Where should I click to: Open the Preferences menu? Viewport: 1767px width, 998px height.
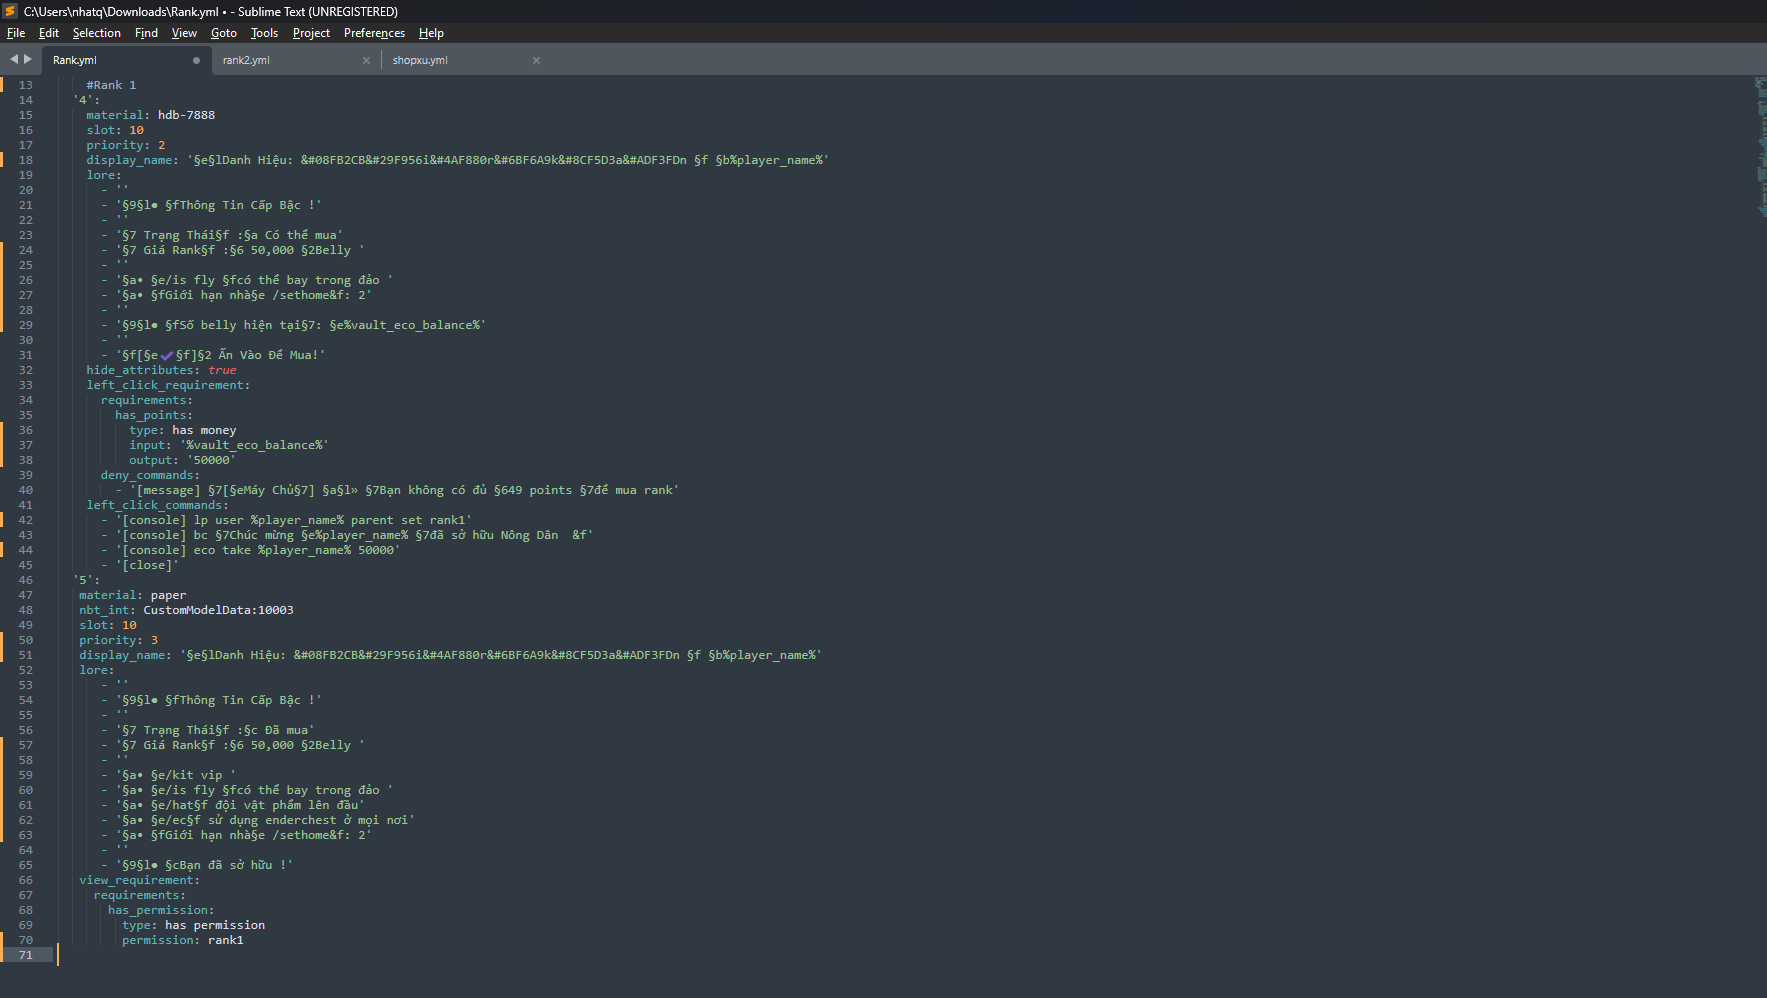pyautogui.click(x=374, y=33)
